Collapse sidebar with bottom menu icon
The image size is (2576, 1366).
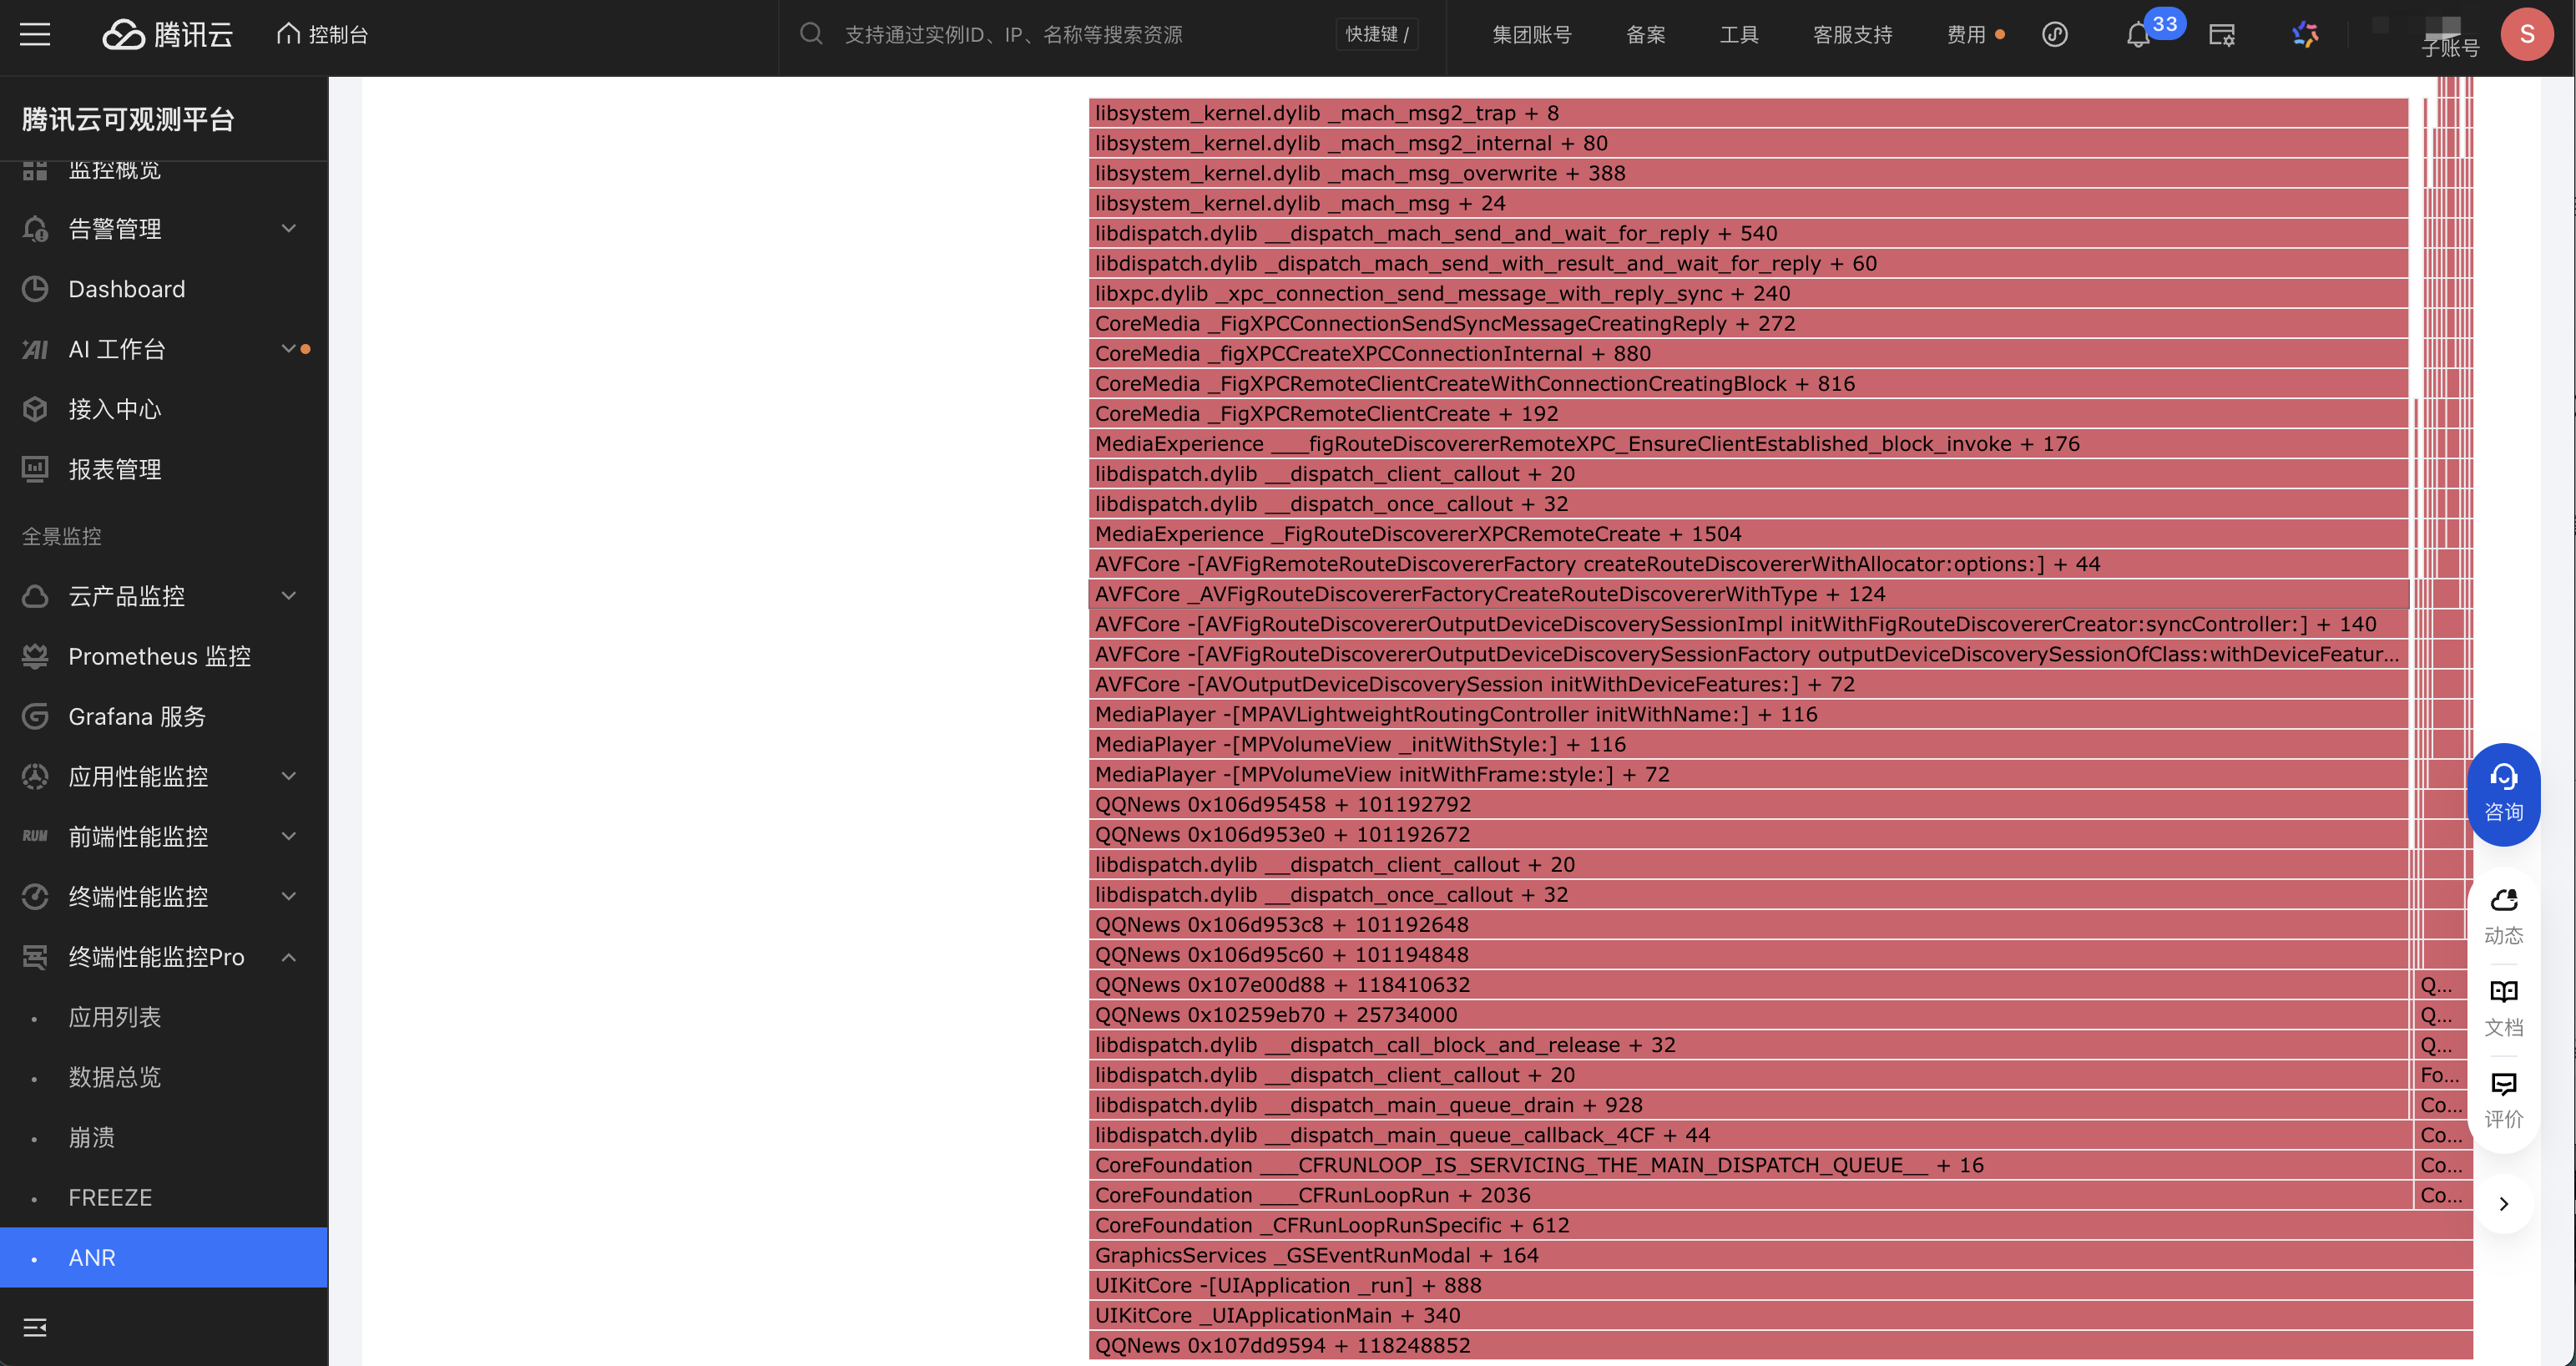coord(35,1327)
